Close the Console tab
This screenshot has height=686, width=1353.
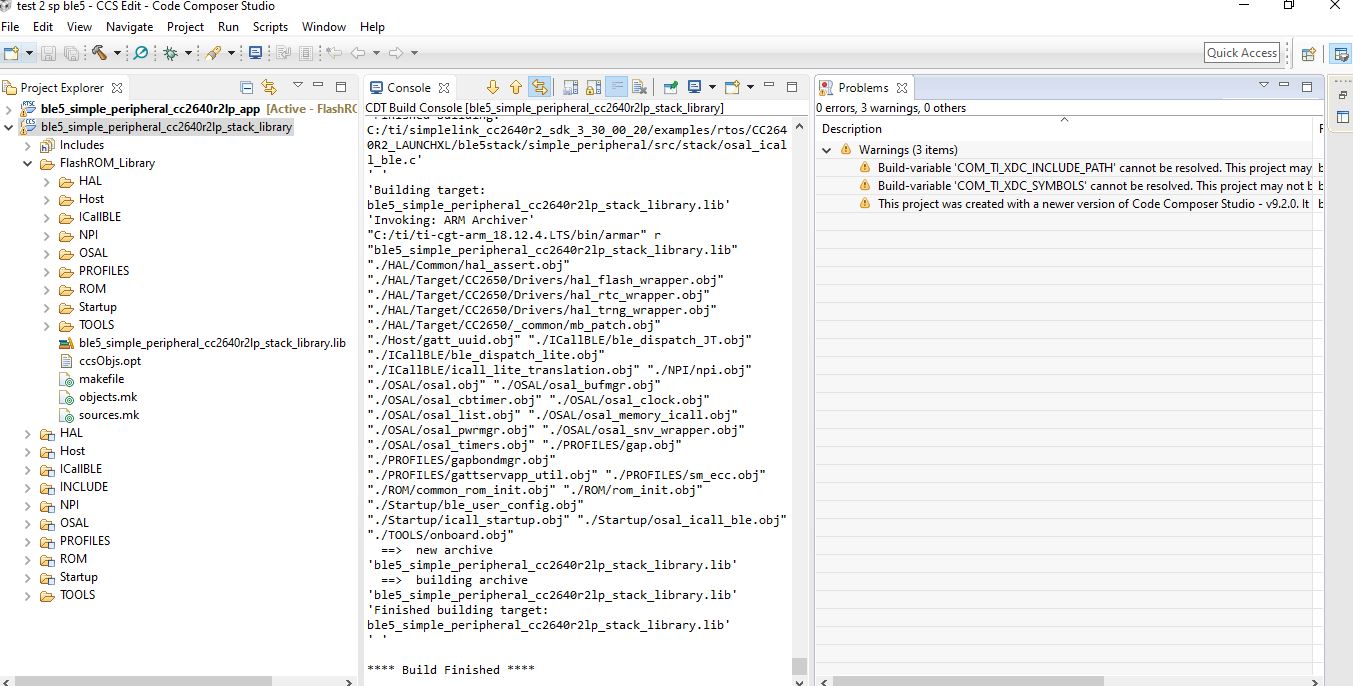pos(444,88)
